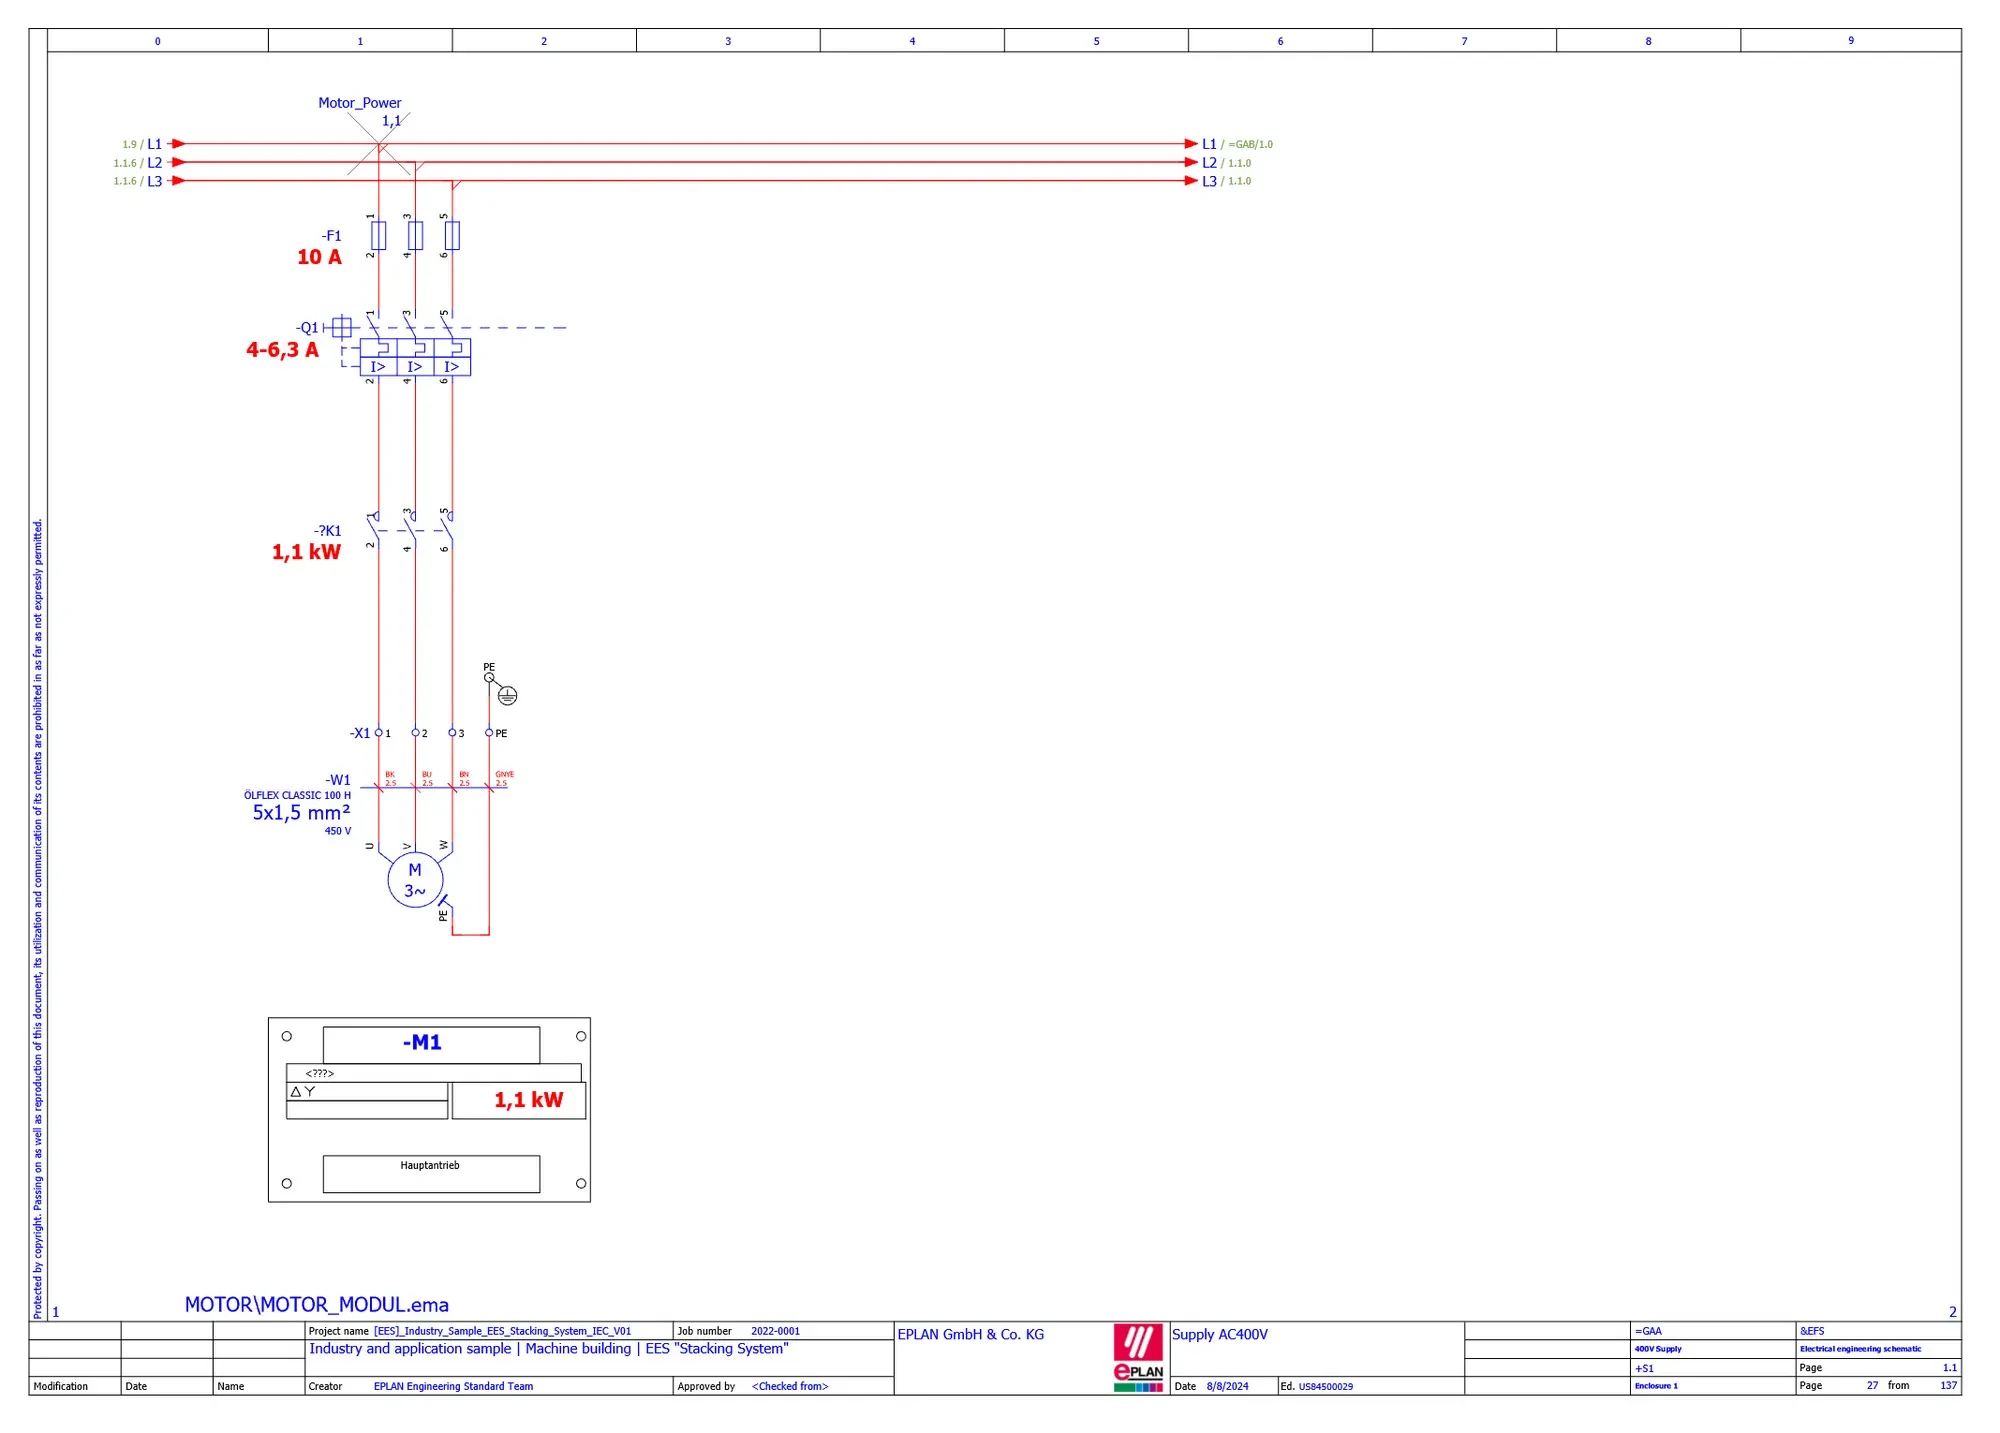This screenshot has height=1433, width=2000.
Task: Click the date 8/8/2024
Action: 1227,1386
